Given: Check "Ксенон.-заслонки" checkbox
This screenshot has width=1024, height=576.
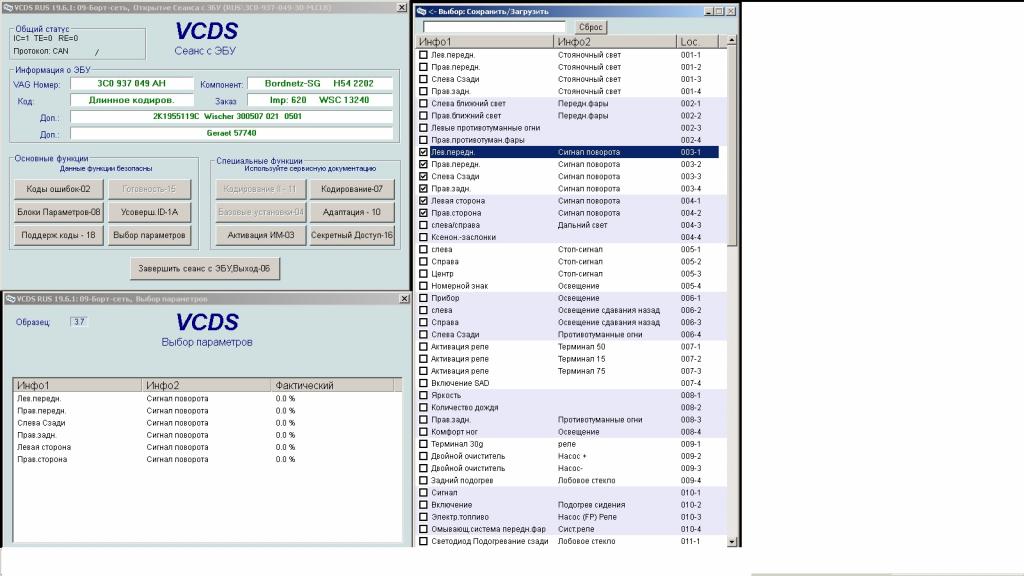Looking at the screenshot, I should pos(423,237).
